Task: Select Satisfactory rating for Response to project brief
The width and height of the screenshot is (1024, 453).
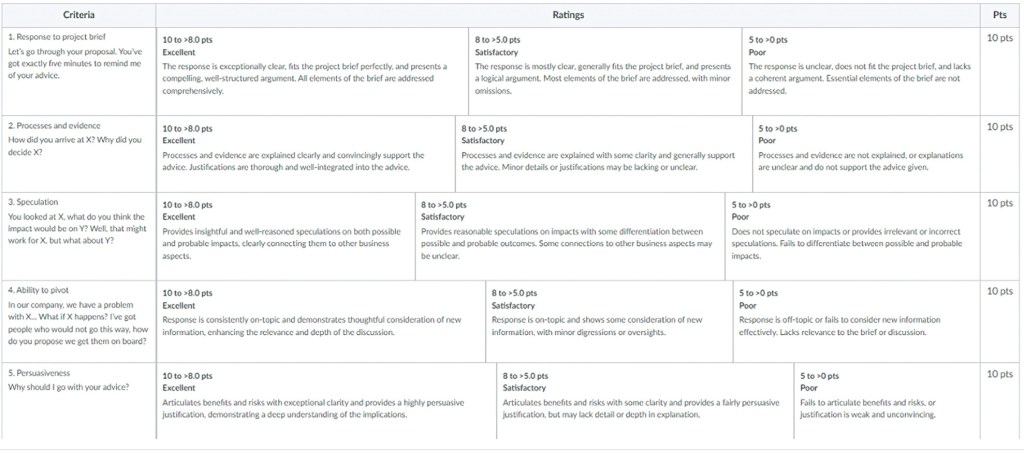Action: tap(606, 66)
